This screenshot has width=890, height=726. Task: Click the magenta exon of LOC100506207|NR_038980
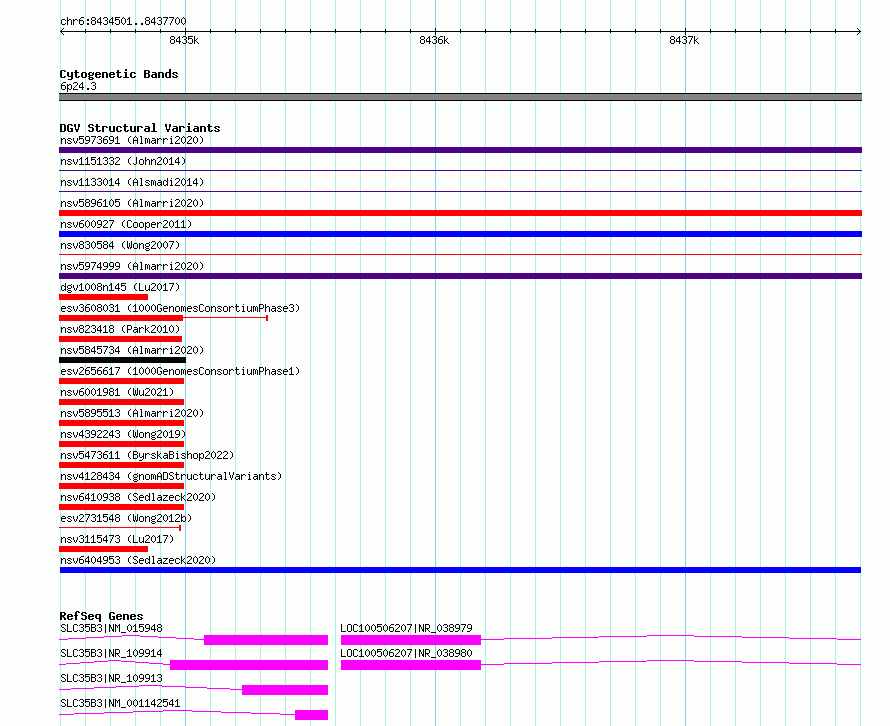tap(411, 665)
